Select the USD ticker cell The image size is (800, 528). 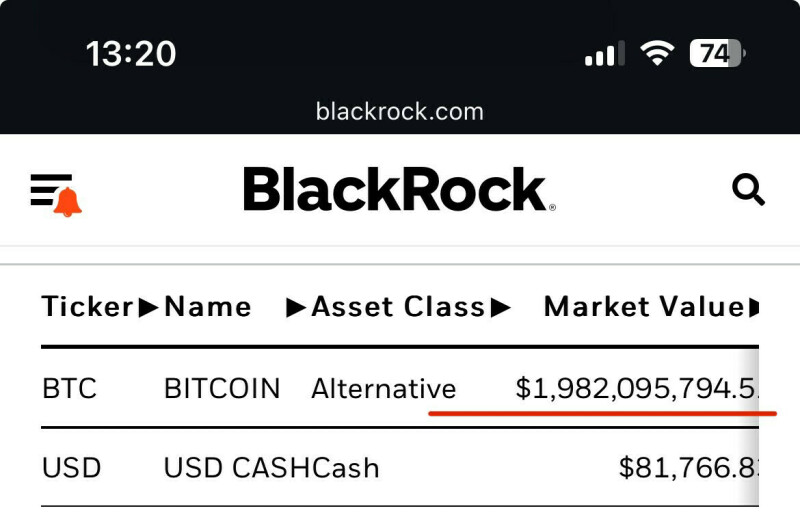[x=71, y=467]
